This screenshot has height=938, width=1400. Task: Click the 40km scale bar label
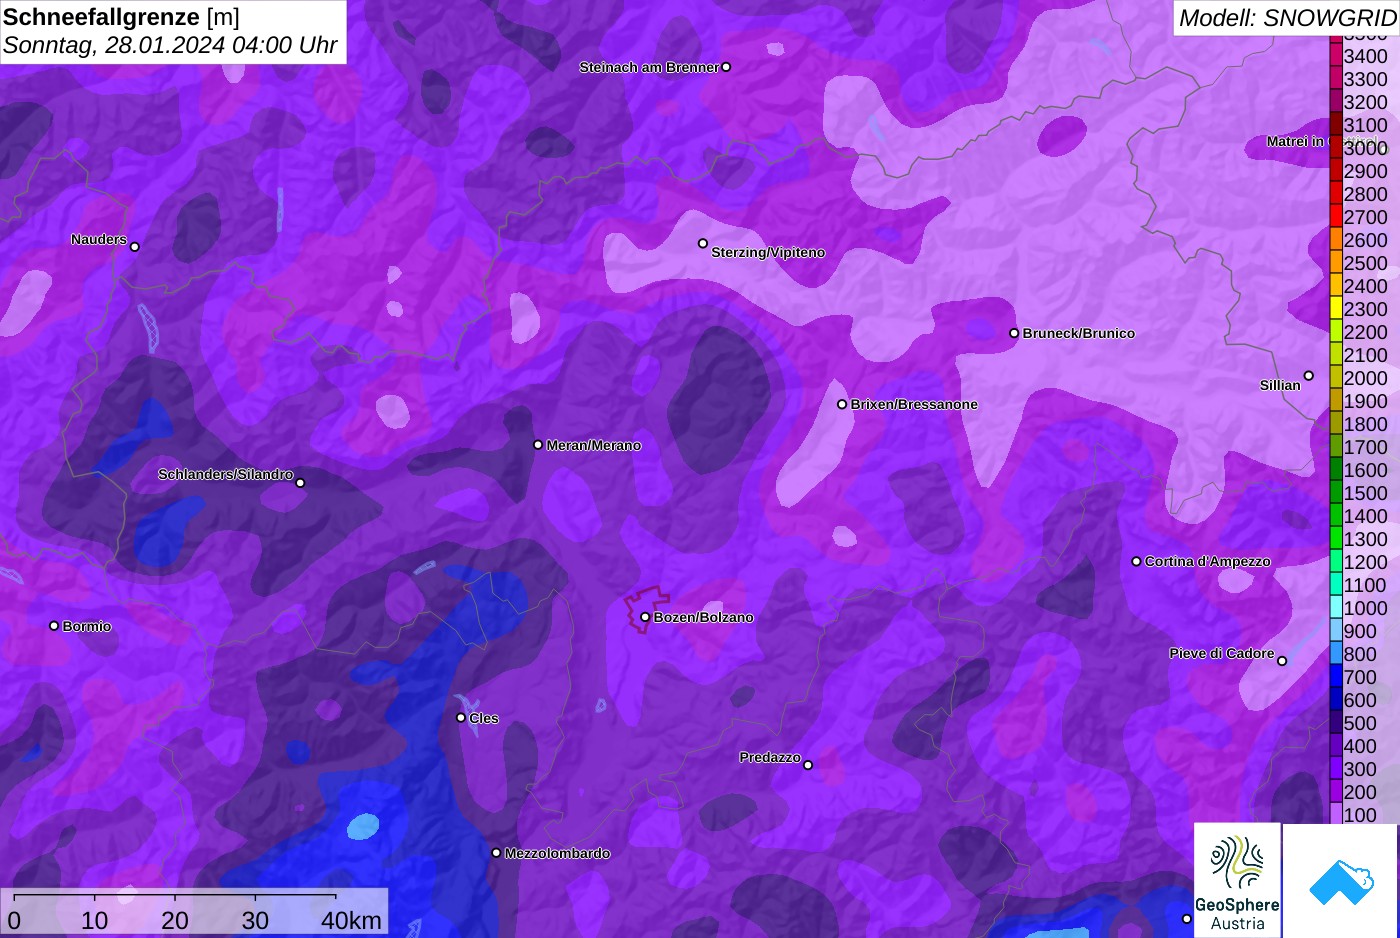[351, 920]
